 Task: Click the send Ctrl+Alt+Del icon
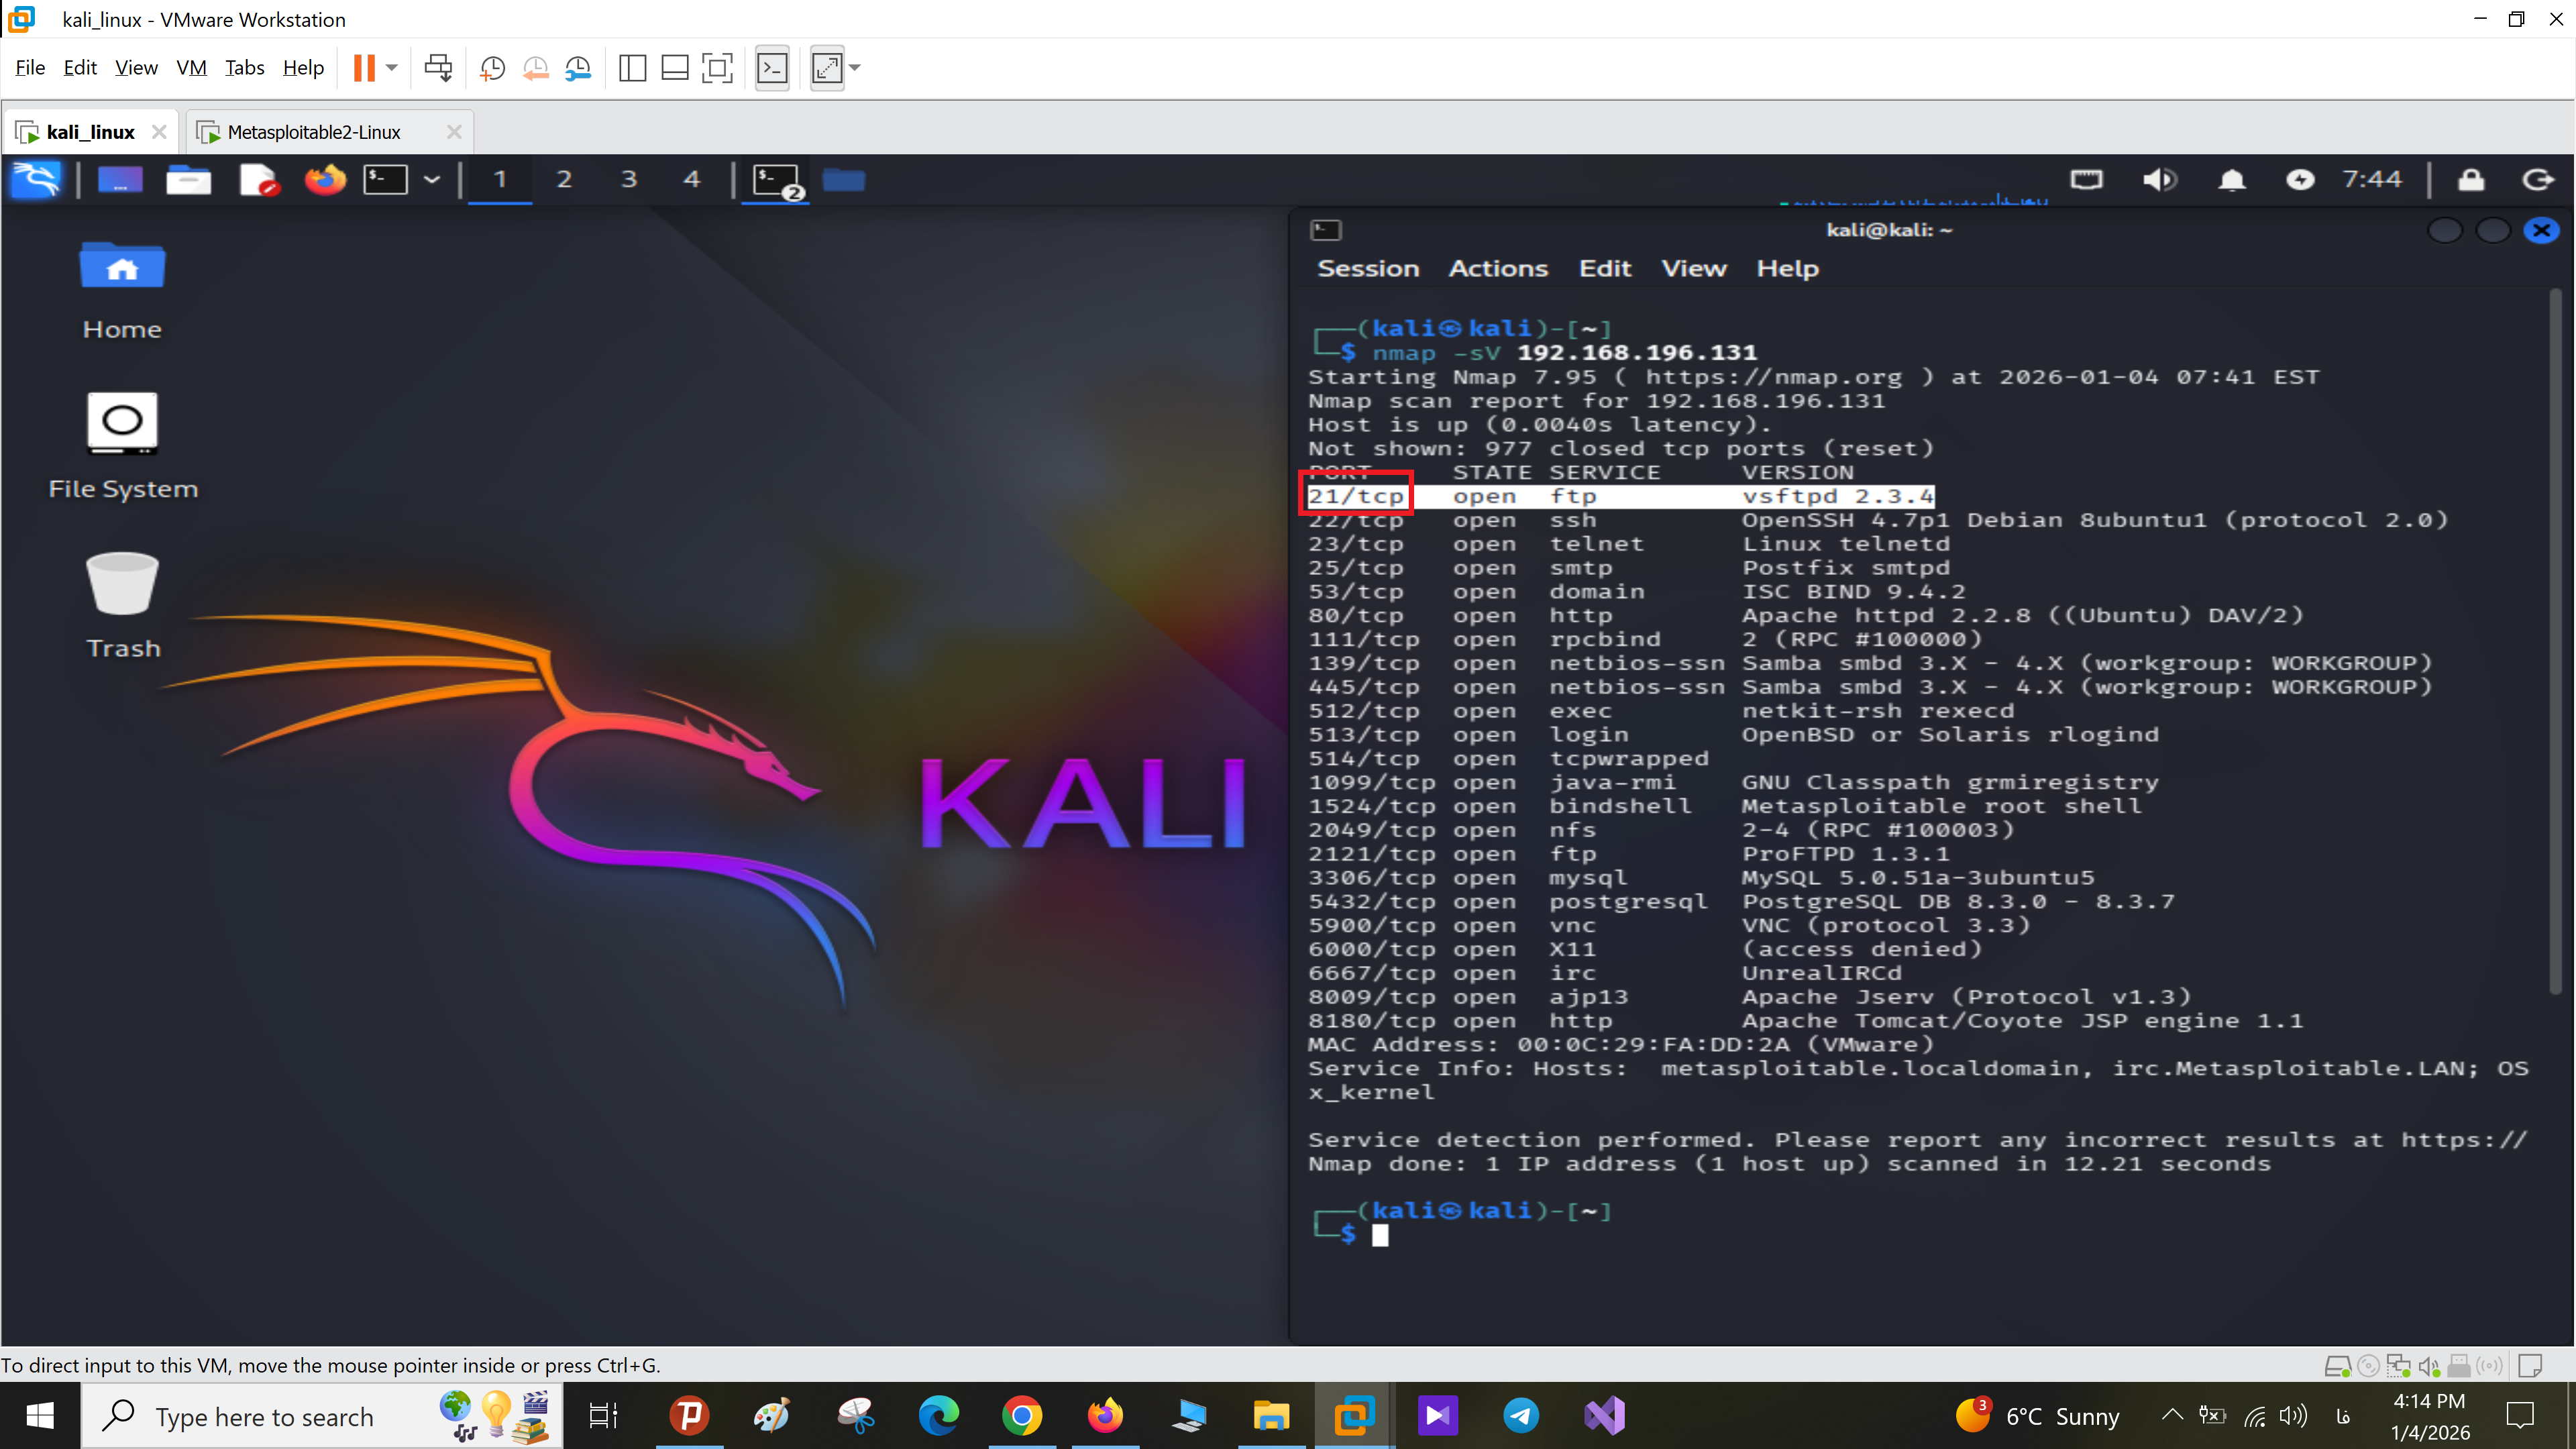coord(438,68)
